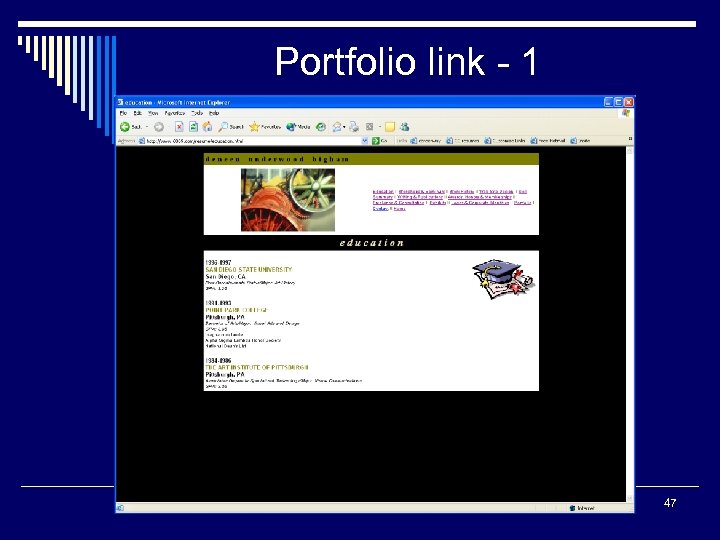Open the Search pane button
This screenshot has height=540, width=720.
pos(231,127)
